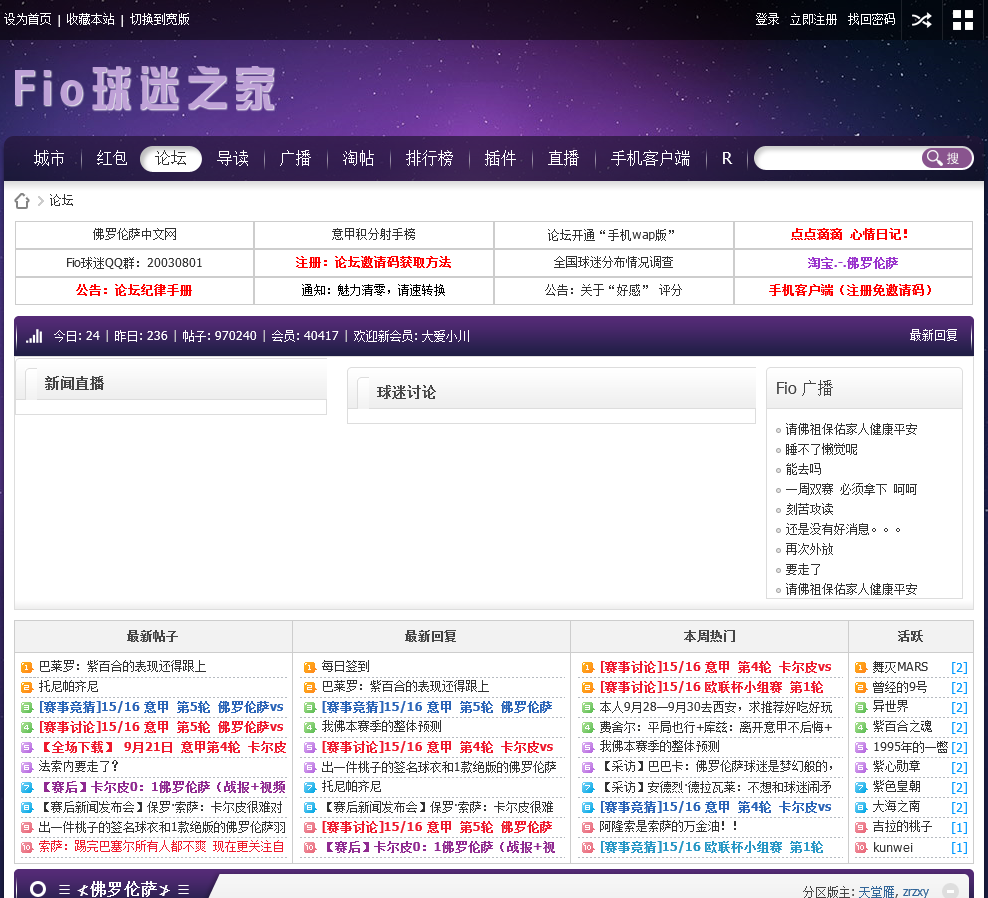Open 【采访】巴巴卡 post in 本周热门
The width and height of the screenshot is (988, 898).
(716, 766)
